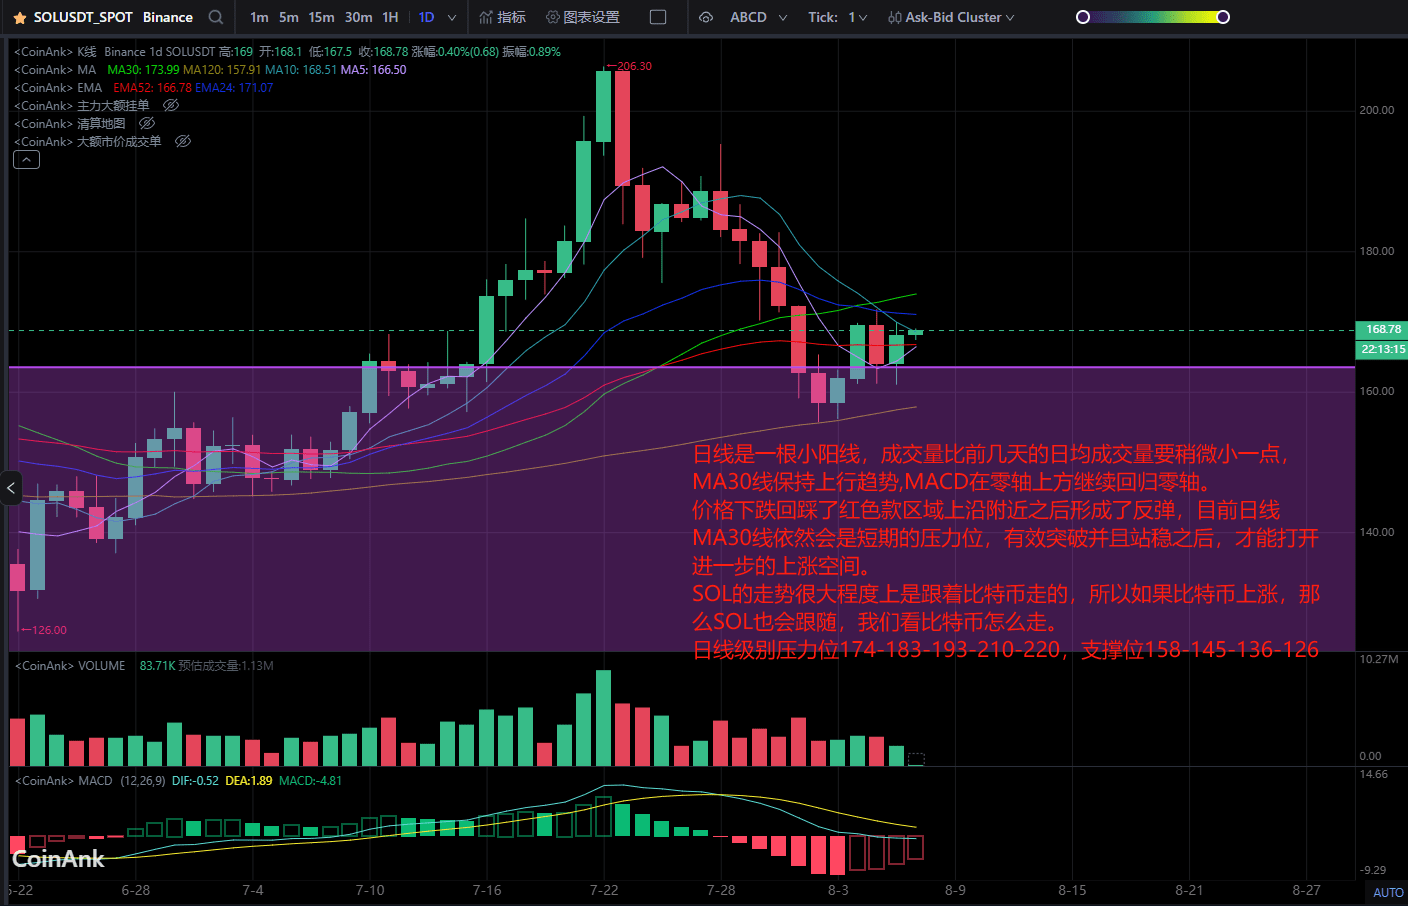Expand the left side panel arrow

[11, 488]
